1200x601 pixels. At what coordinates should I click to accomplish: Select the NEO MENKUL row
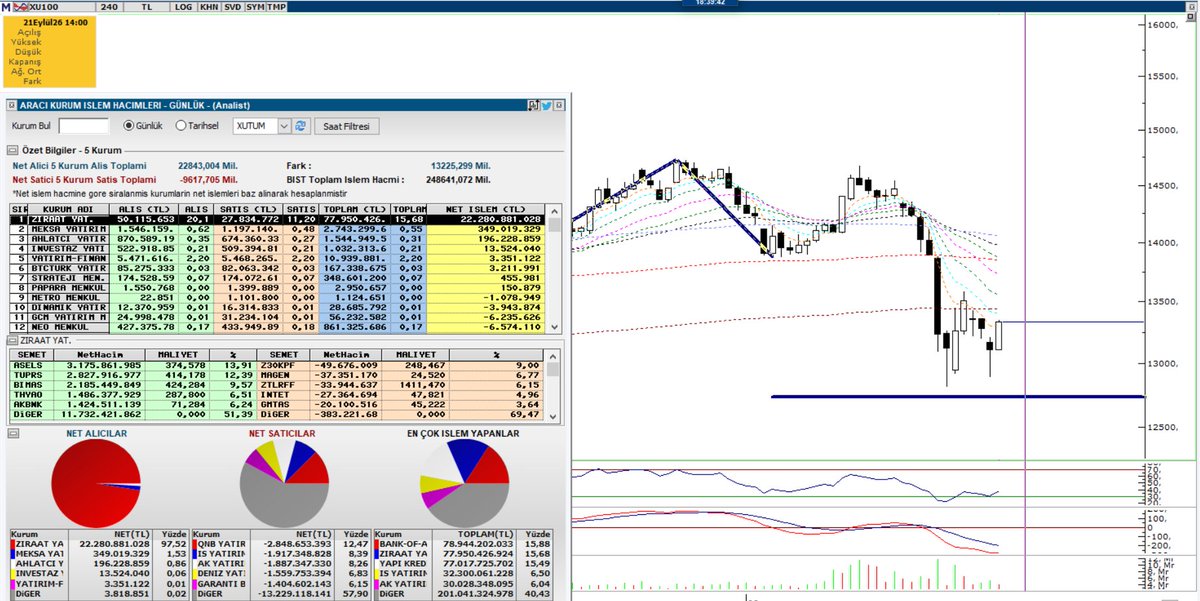277,327
